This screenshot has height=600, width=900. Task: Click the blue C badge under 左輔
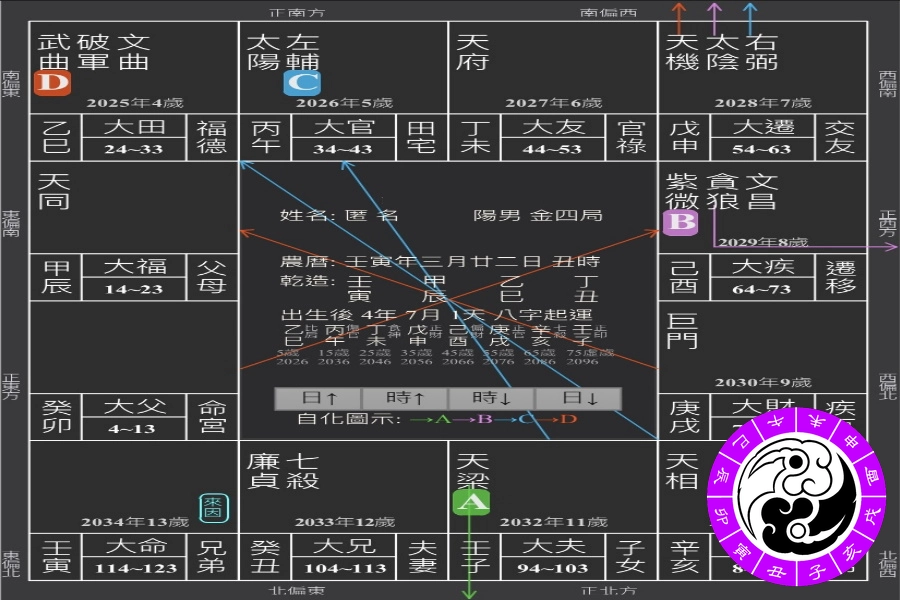(x=302, y=83)
